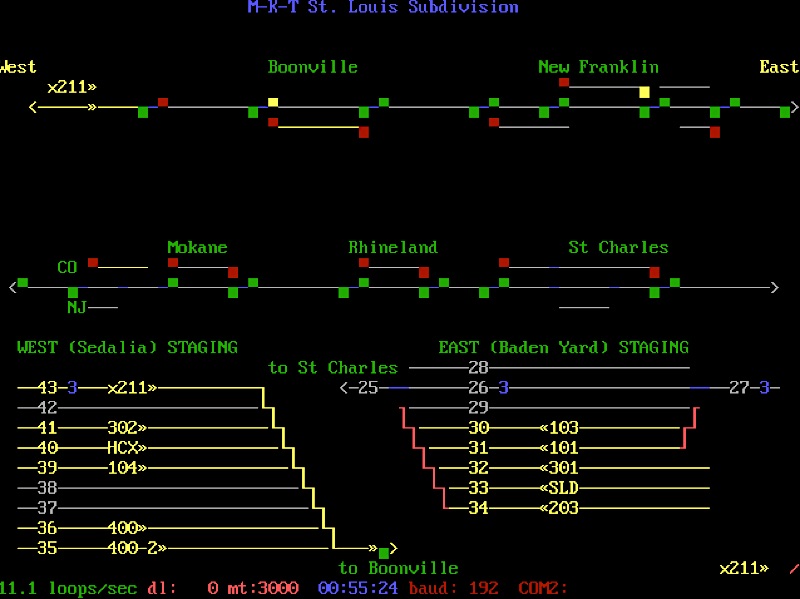The width and height of the screenshot is (800, 599).
Task: Click staging track number 42
Action: pyautogui.click(x=47, y=408)
